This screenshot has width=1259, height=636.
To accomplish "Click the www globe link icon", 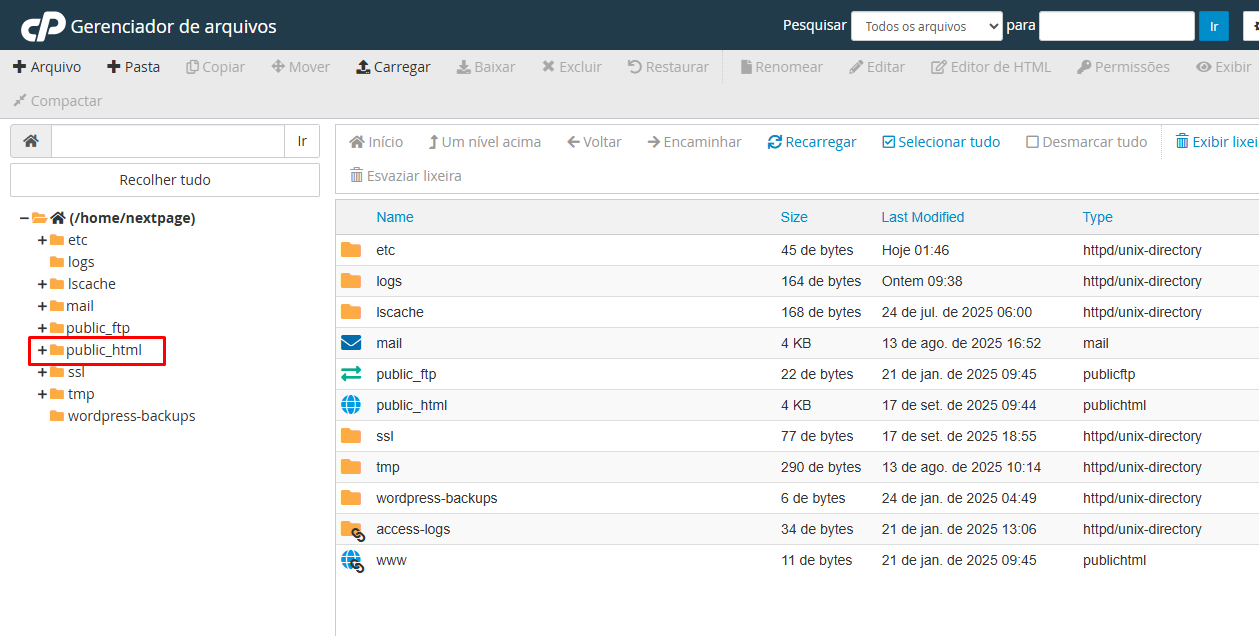I will pos(352,561).
